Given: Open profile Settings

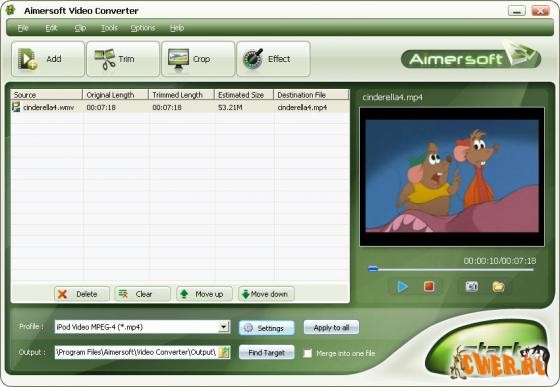Looking at the screenshot, I should [x=266, y=328].
